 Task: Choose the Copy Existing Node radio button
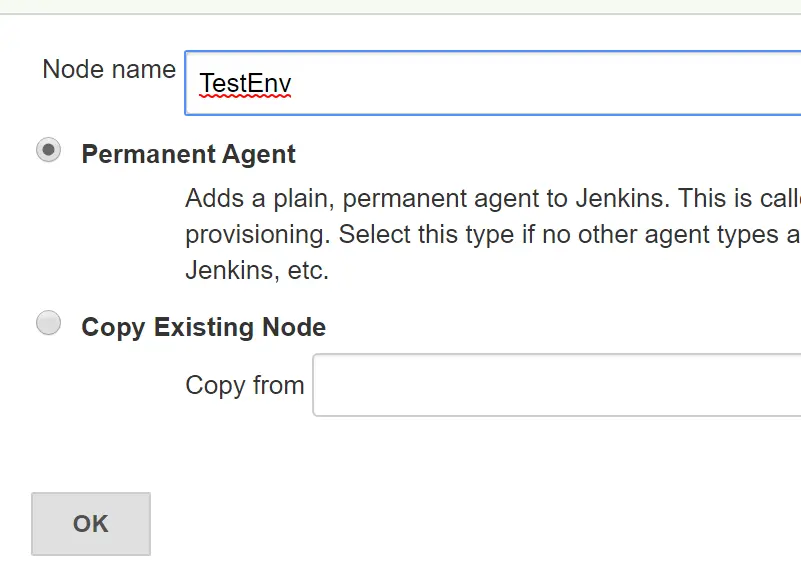48,323
